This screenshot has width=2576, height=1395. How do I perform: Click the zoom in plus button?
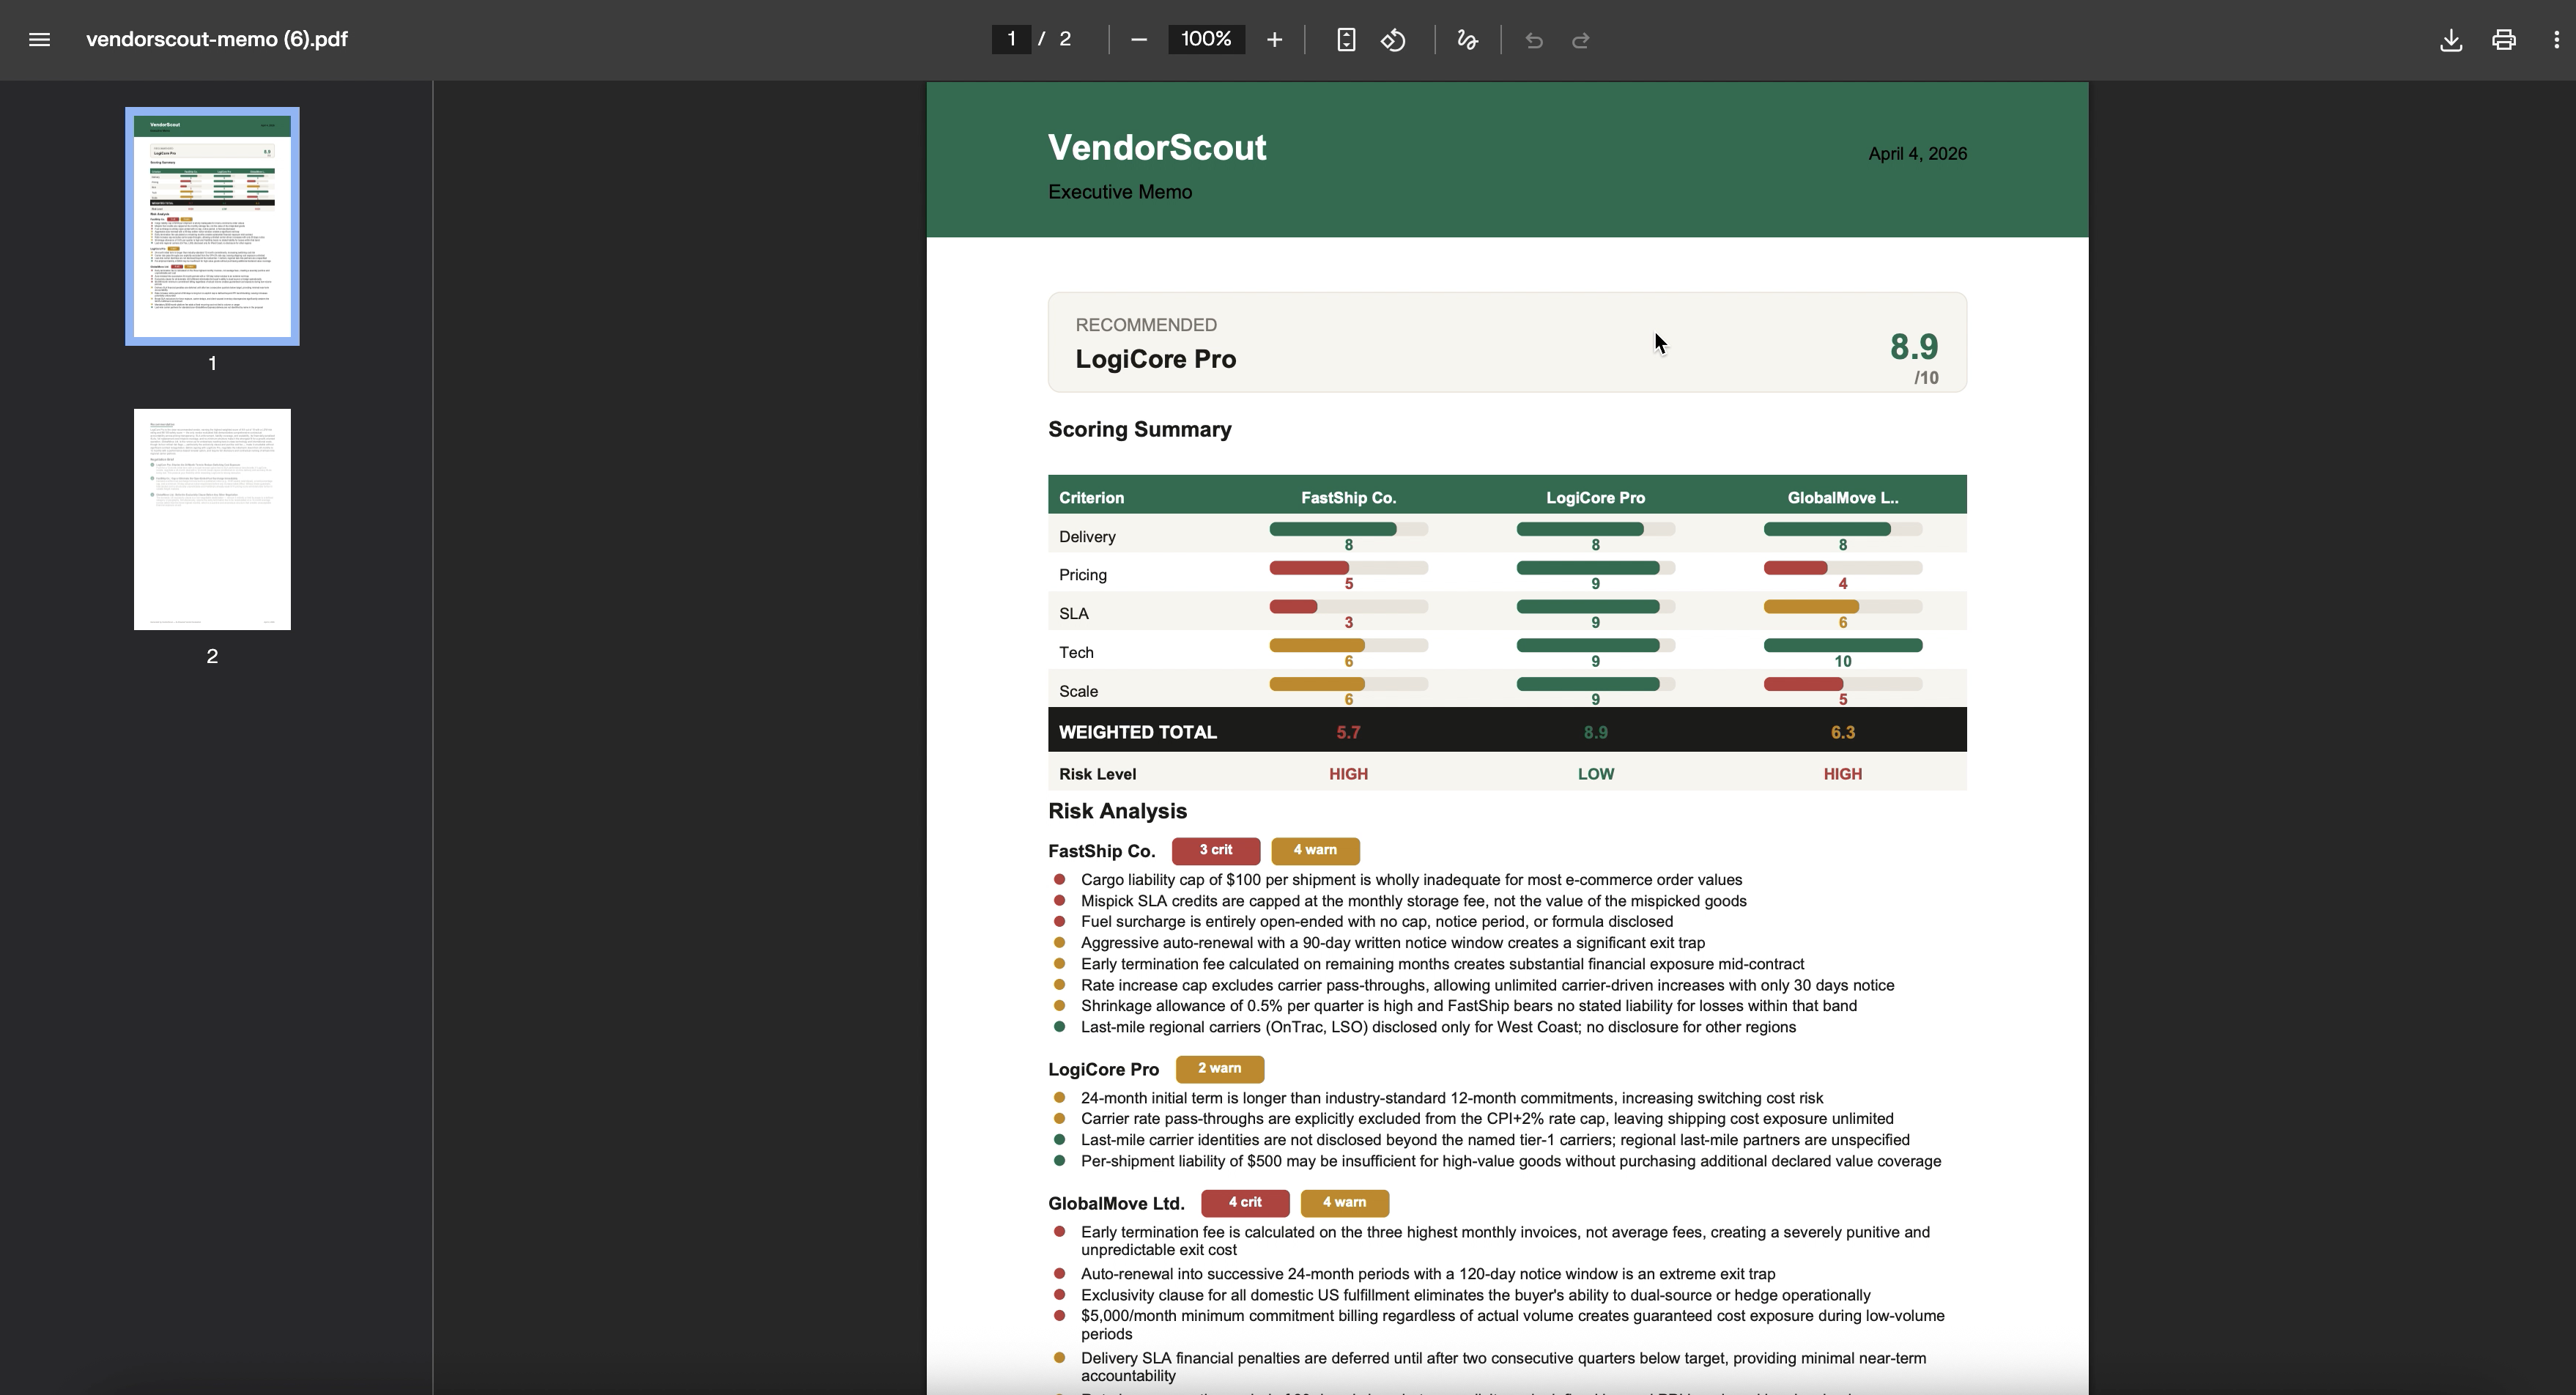coord(1274,40)
